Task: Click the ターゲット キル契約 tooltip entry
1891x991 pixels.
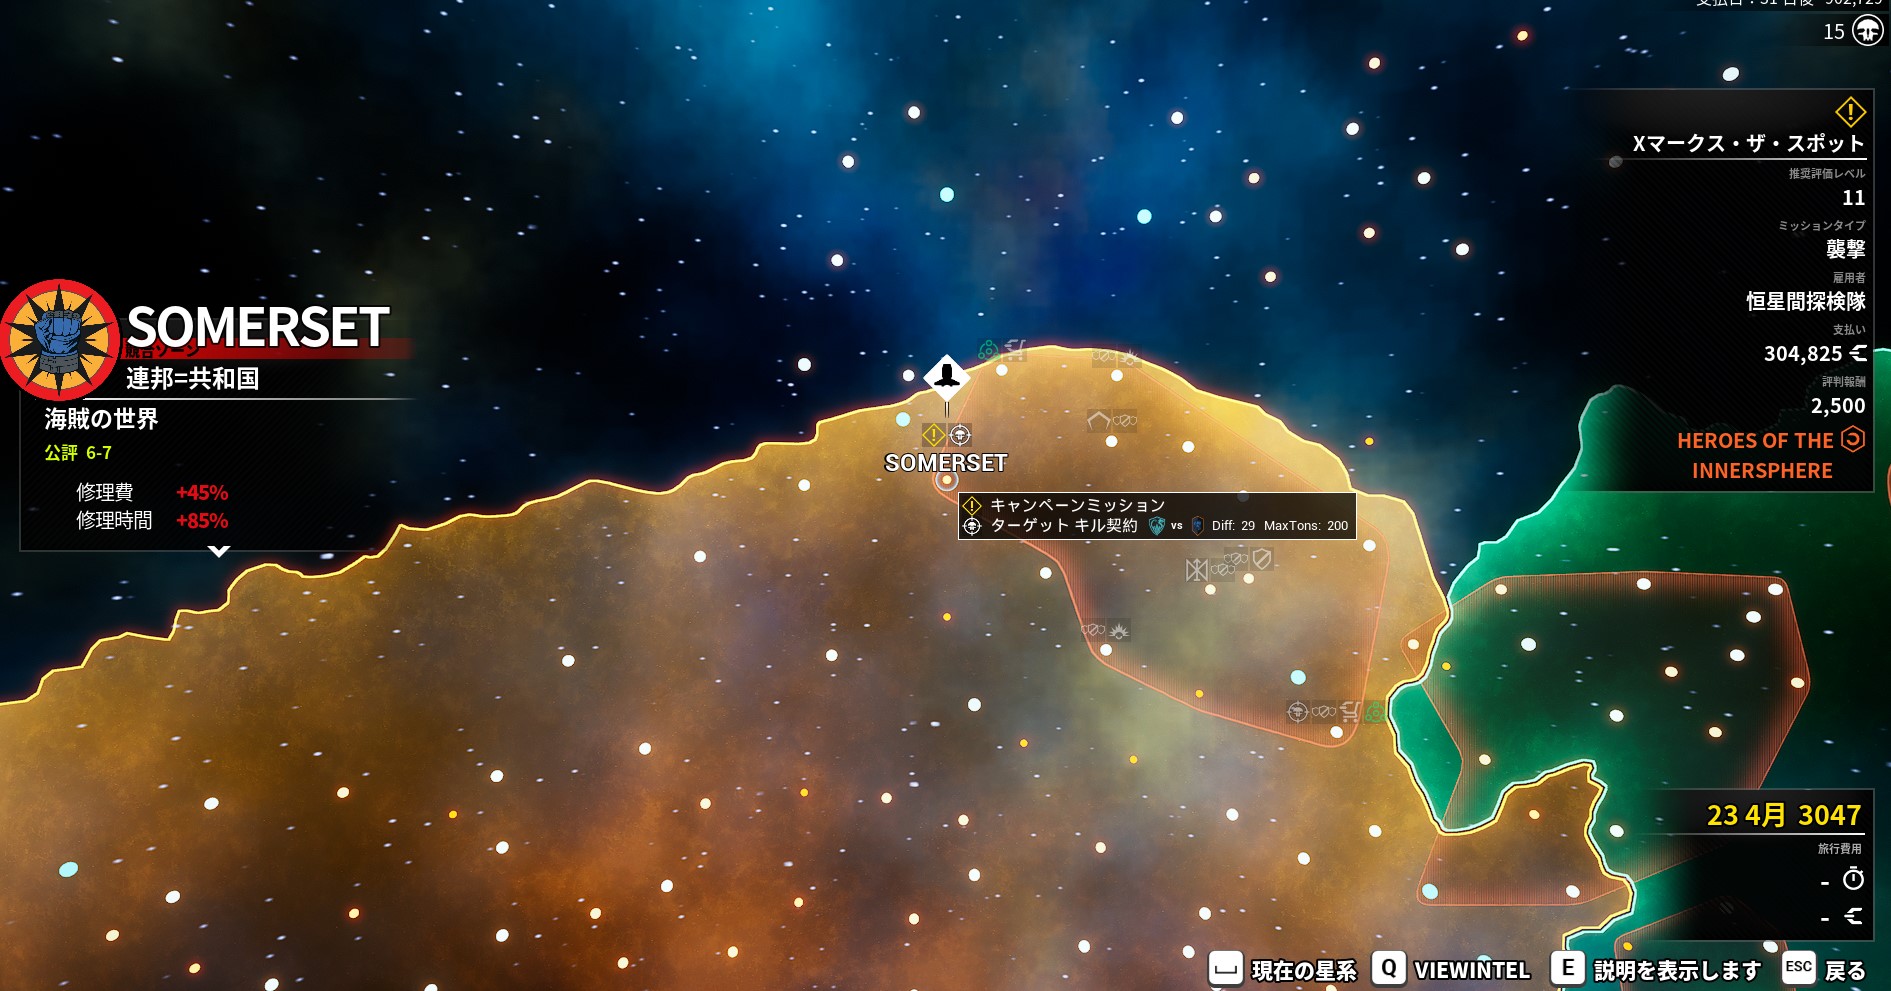Action: pos(1064,526)
